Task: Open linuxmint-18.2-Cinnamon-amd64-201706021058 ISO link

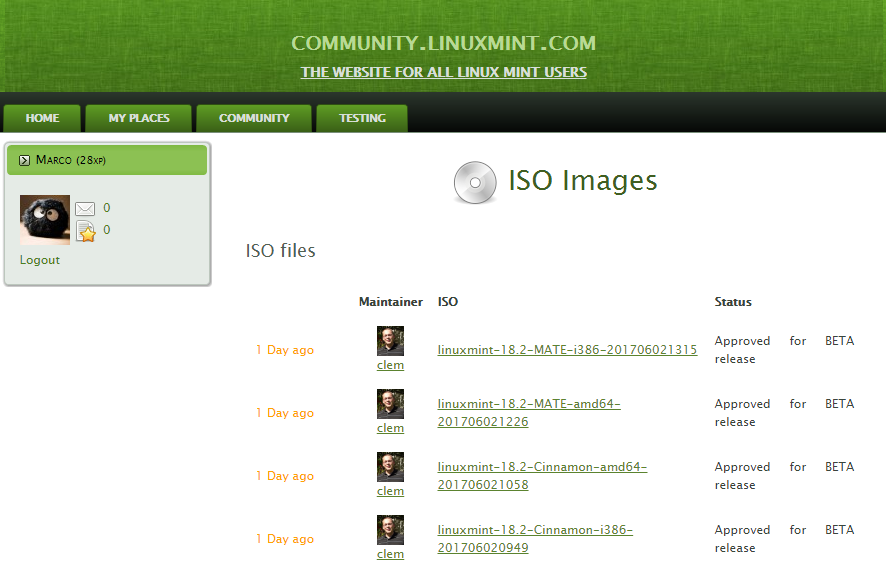Action: (x=542, y=475)
